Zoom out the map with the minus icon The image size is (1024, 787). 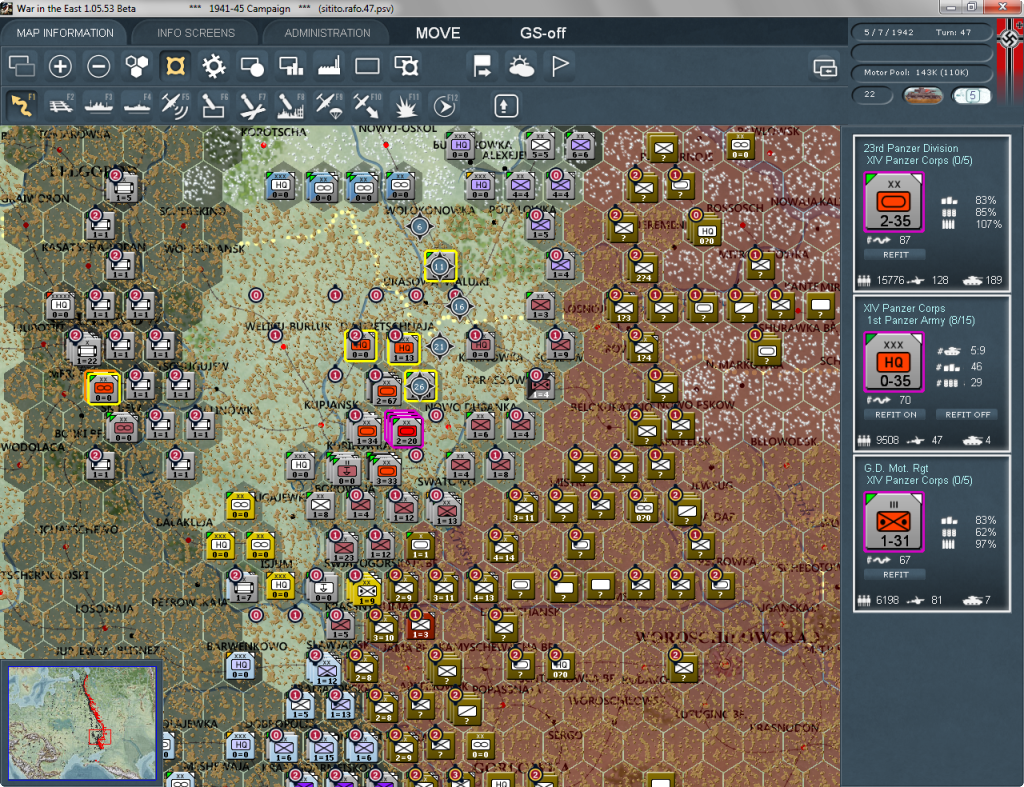[99, 66]
